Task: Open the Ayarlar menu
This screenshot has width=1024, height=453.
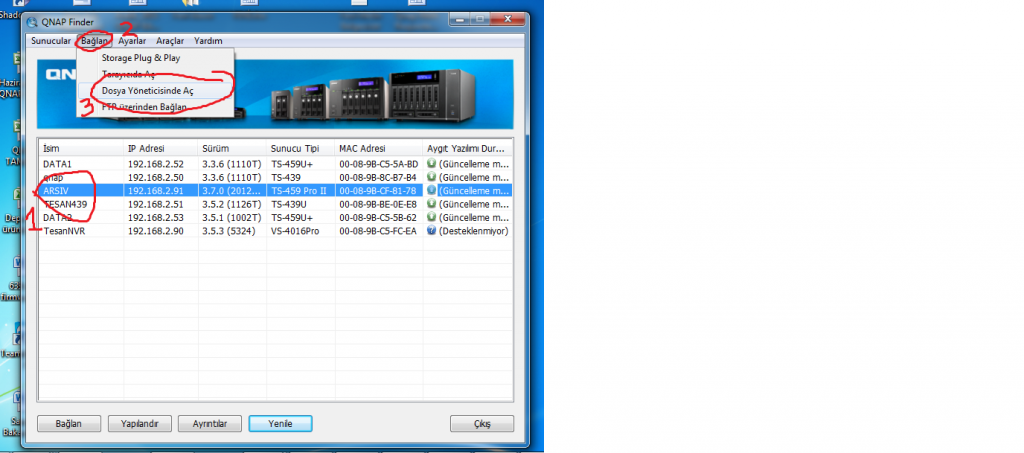Action: (x=132, y=40)
